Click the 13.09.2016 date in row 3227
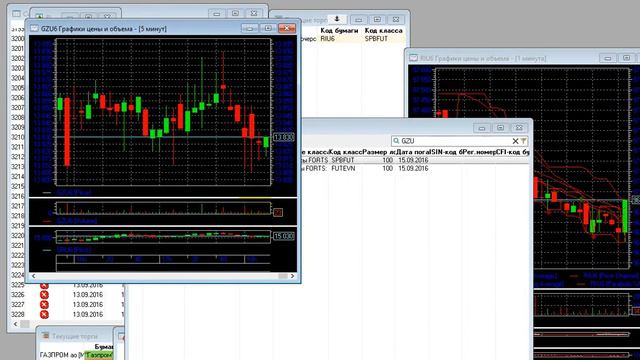 (x=88, y=304)
